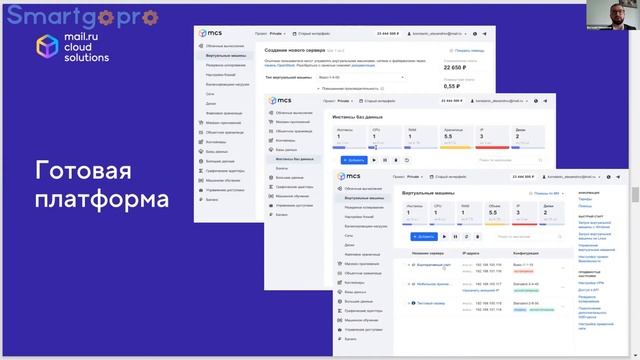Click the blue Добавить button in front window
Viewport: 640px width, 360px height.
click(424, 237)
